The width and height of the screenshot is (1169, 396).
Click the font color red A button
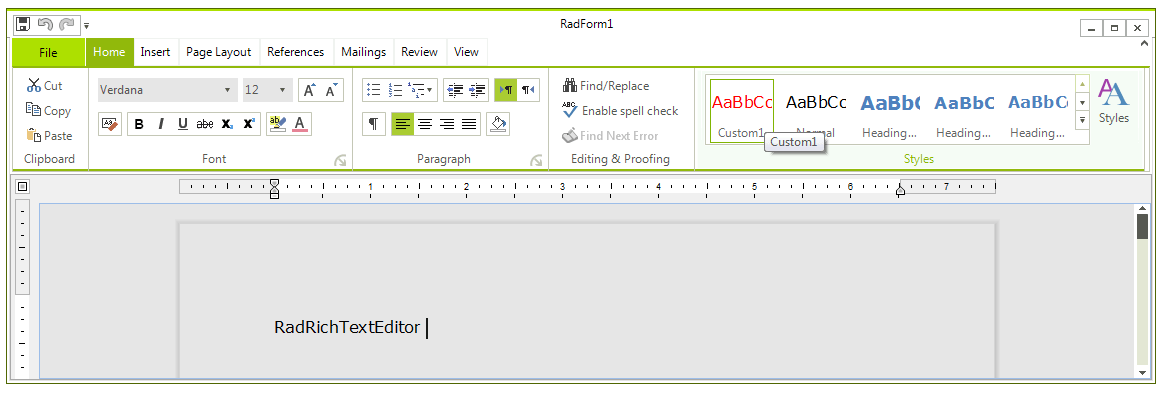click(x=300, y=124)
